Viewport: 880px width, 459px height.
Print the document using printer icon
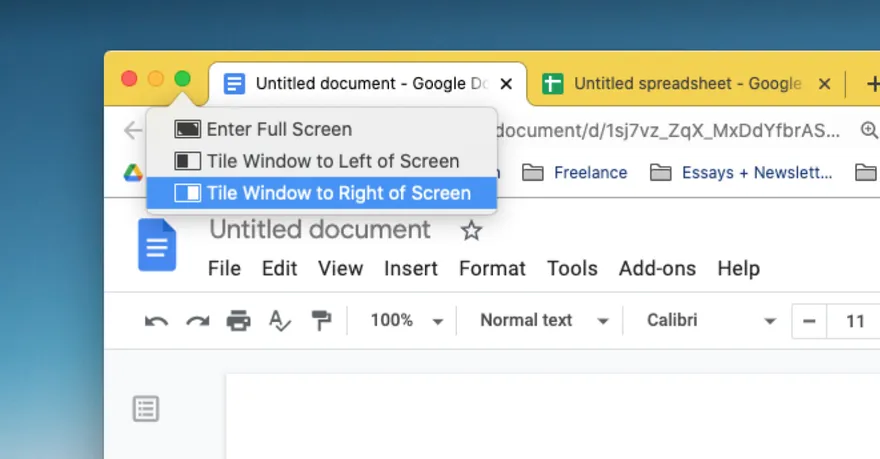238,321
